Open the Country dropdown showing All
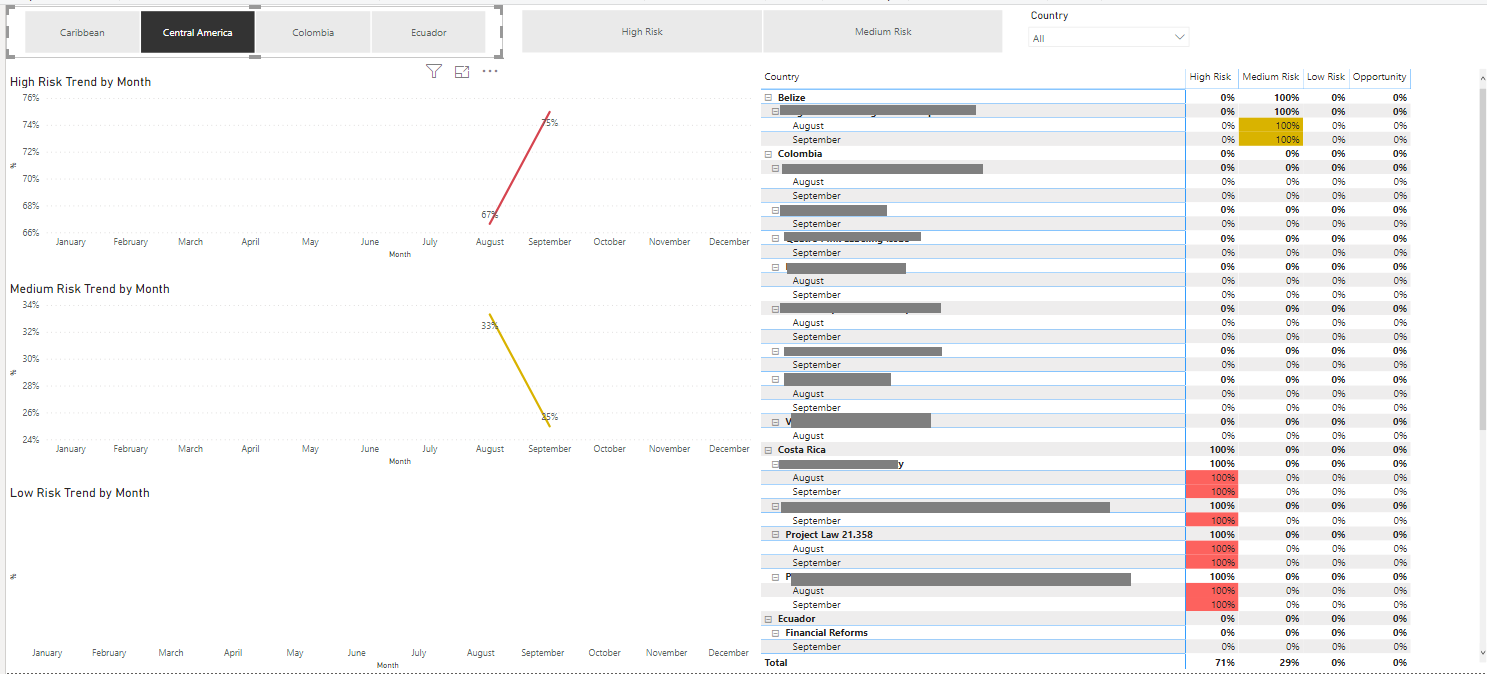1487x675 pixels. coord(1109,38)
